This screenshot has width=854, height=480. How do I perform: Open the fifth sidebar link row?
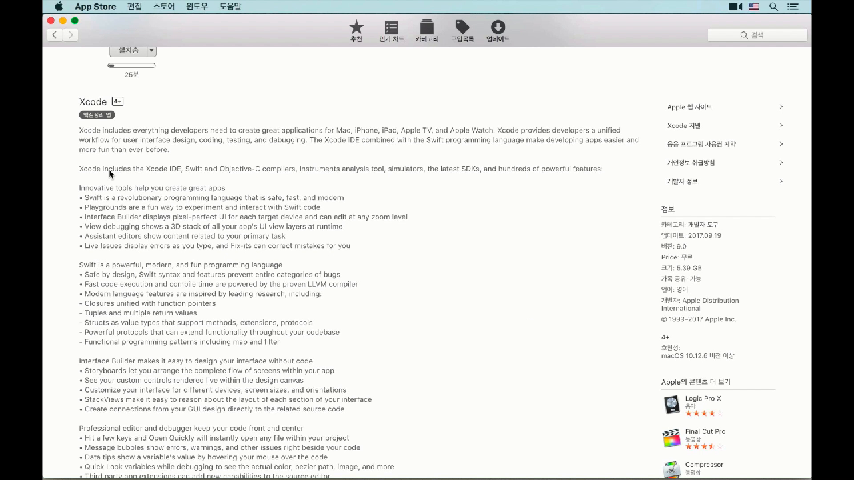point(724,181)
